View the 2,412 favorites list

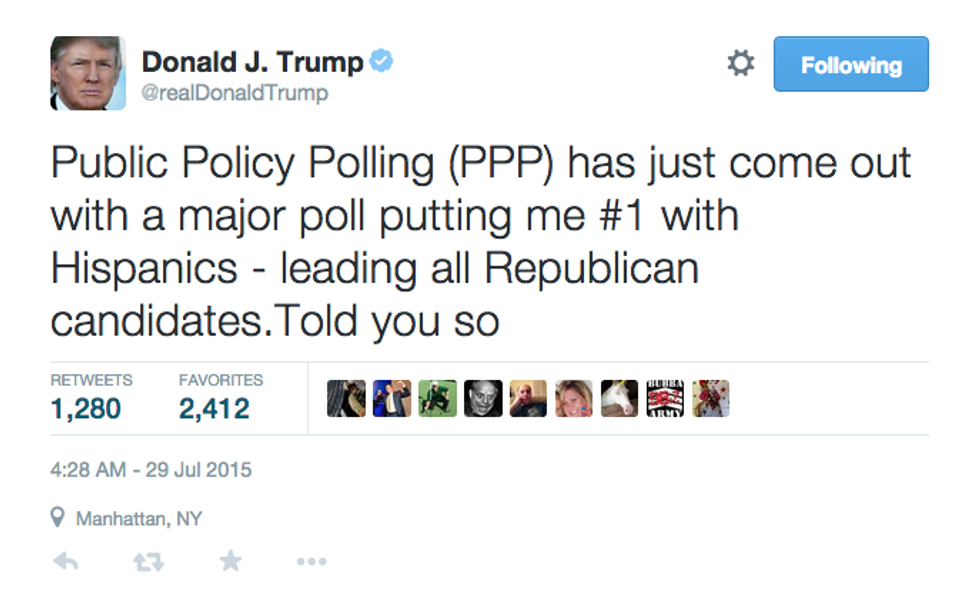[221, 398]
